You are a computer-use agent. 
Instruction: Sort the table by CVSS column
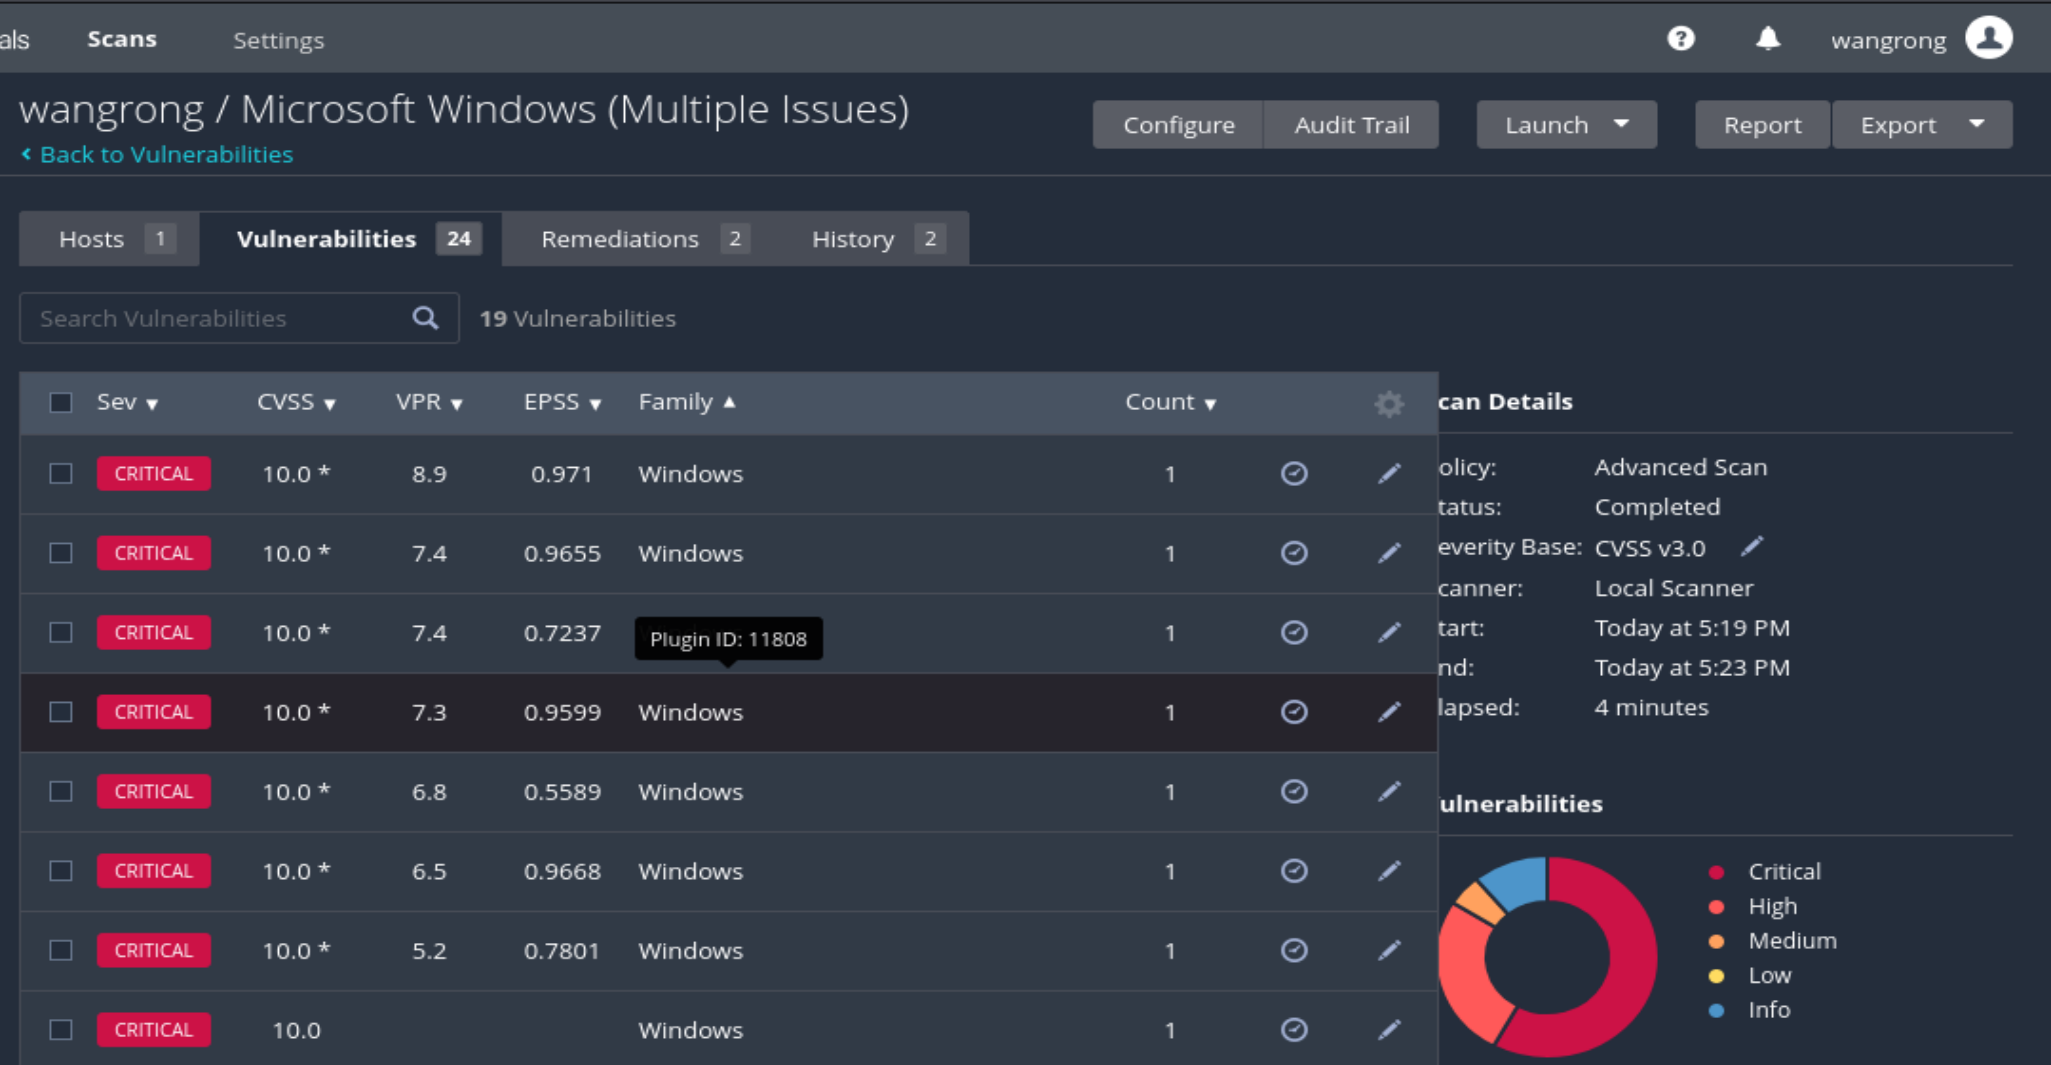pos(296,402)
